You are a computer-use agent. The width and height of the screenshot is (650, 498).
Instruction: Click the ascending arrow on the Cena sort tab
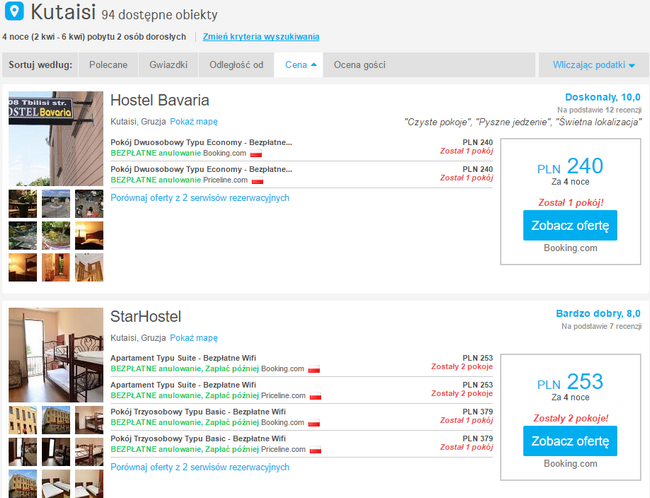click(313, 65)
